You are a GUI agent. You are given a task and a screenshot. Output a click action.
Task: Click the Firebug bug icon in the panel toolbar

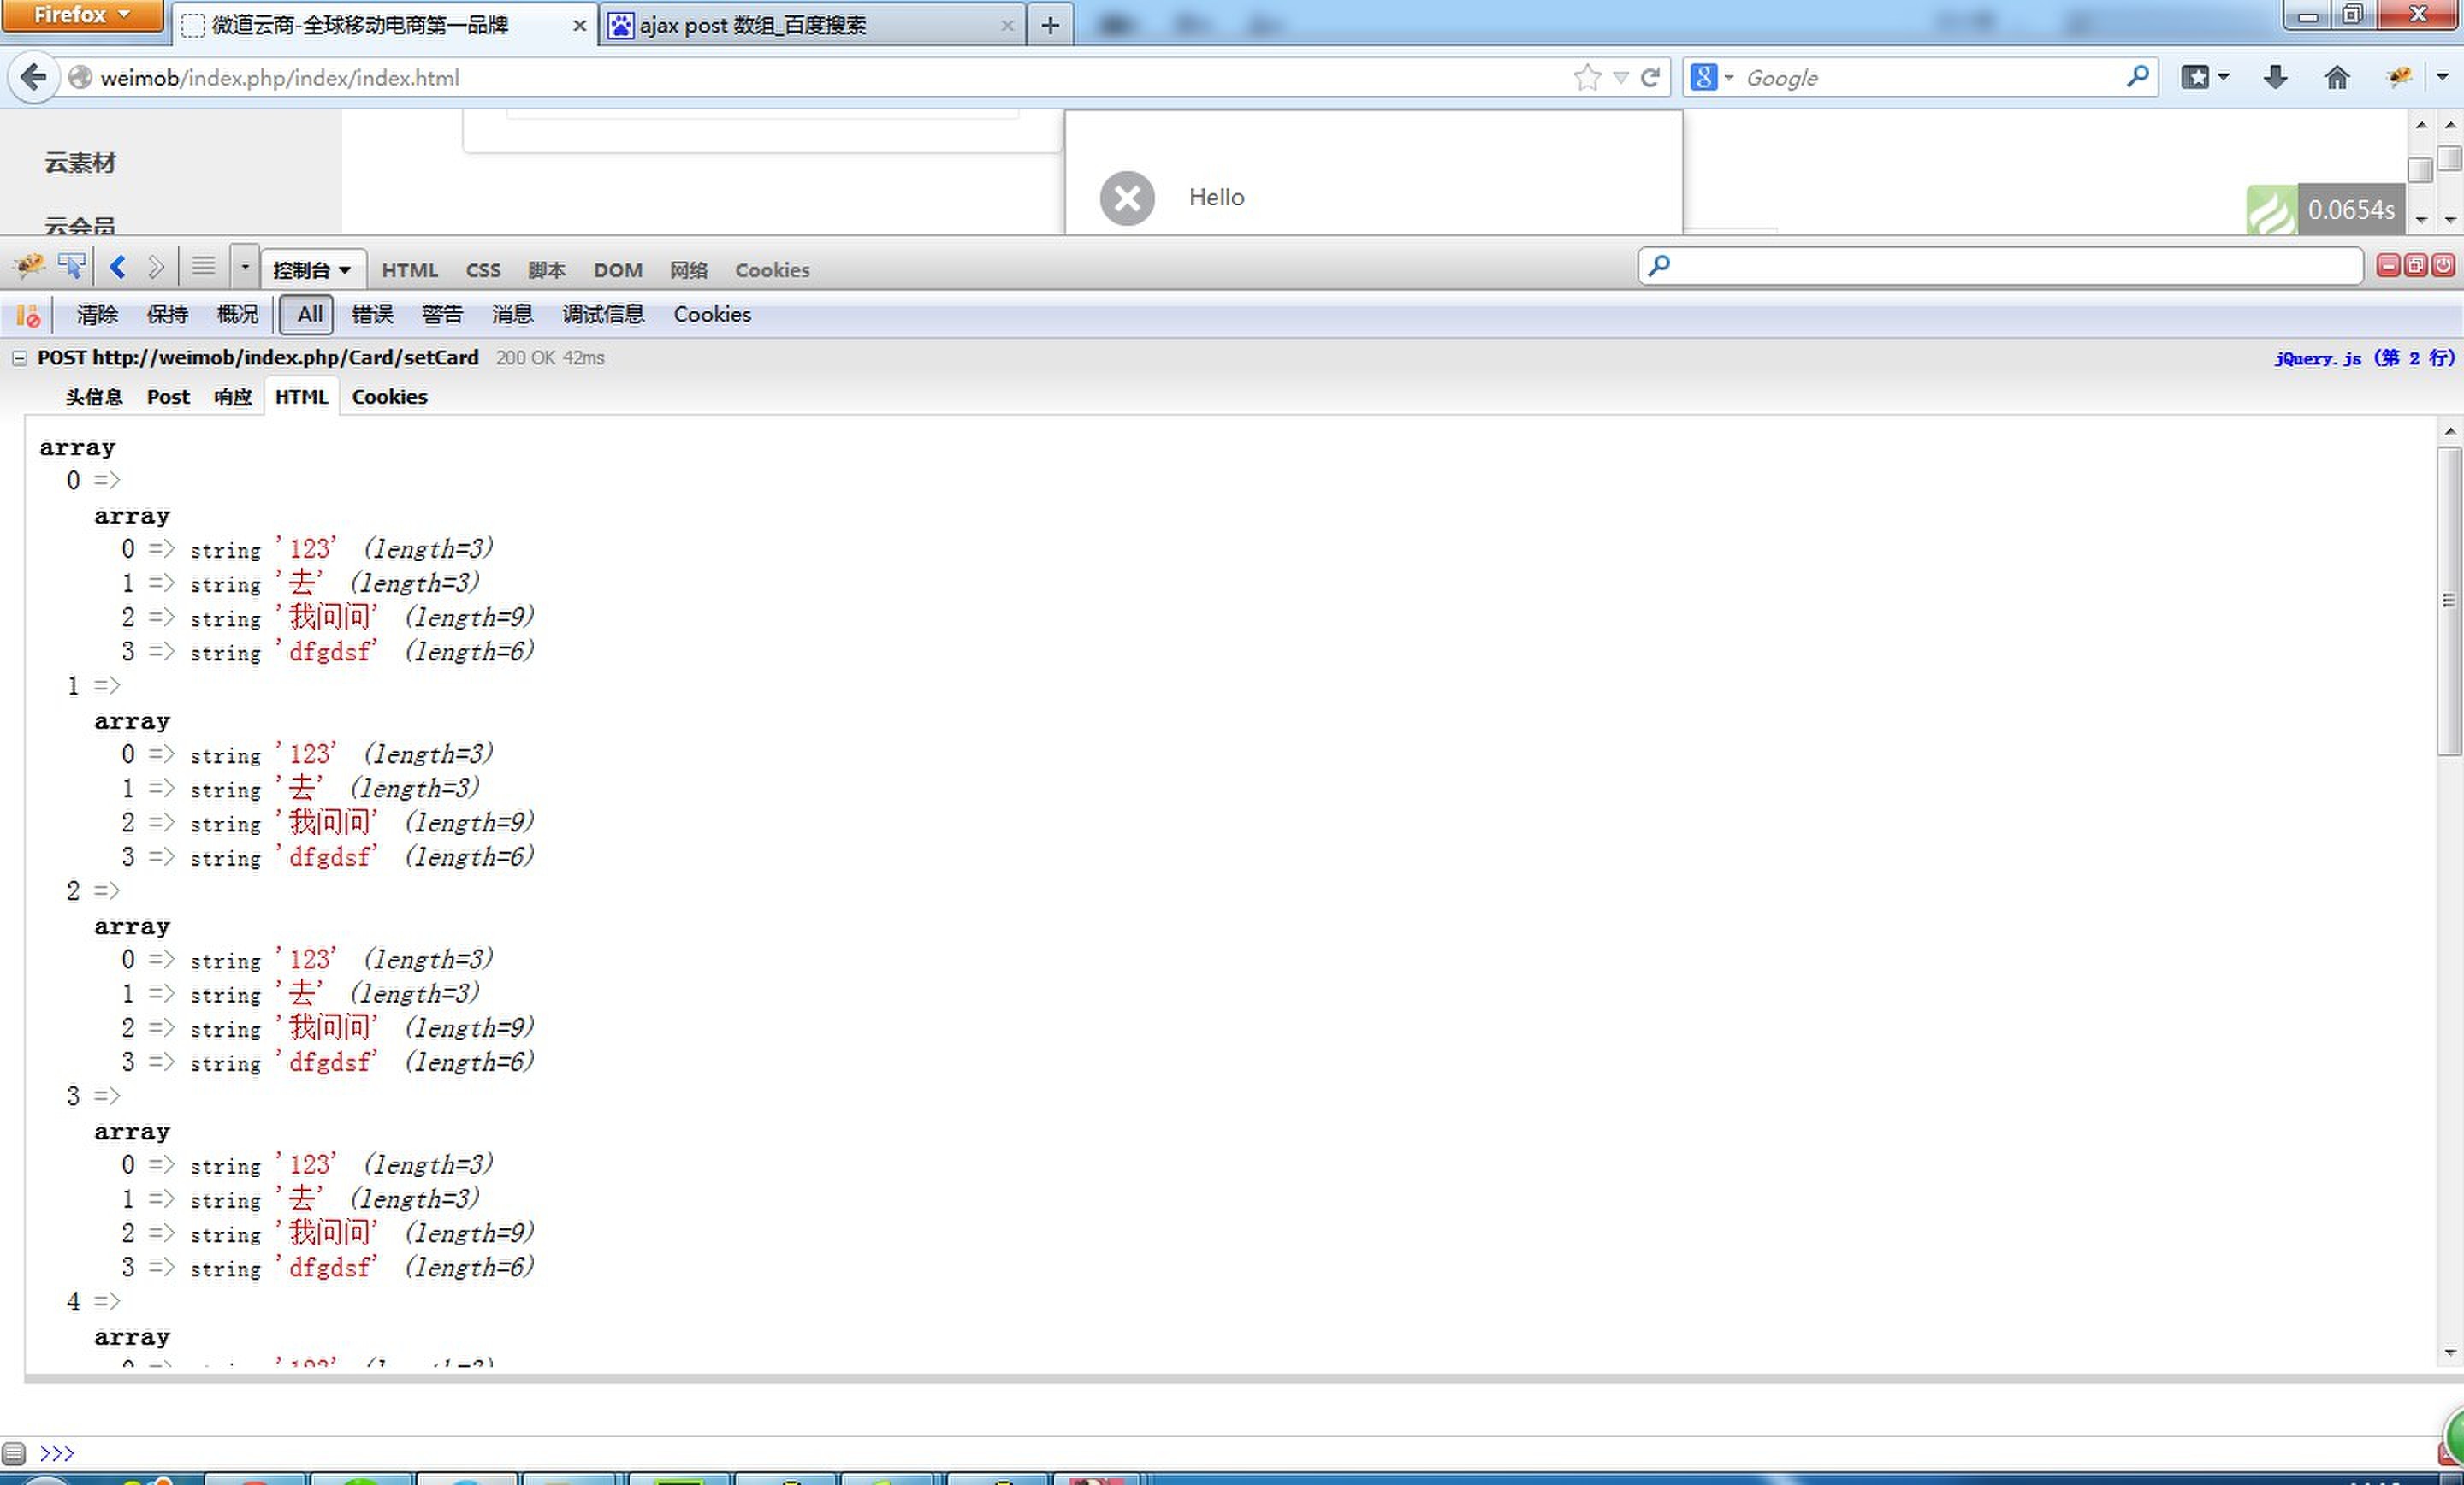coord(29,266)
